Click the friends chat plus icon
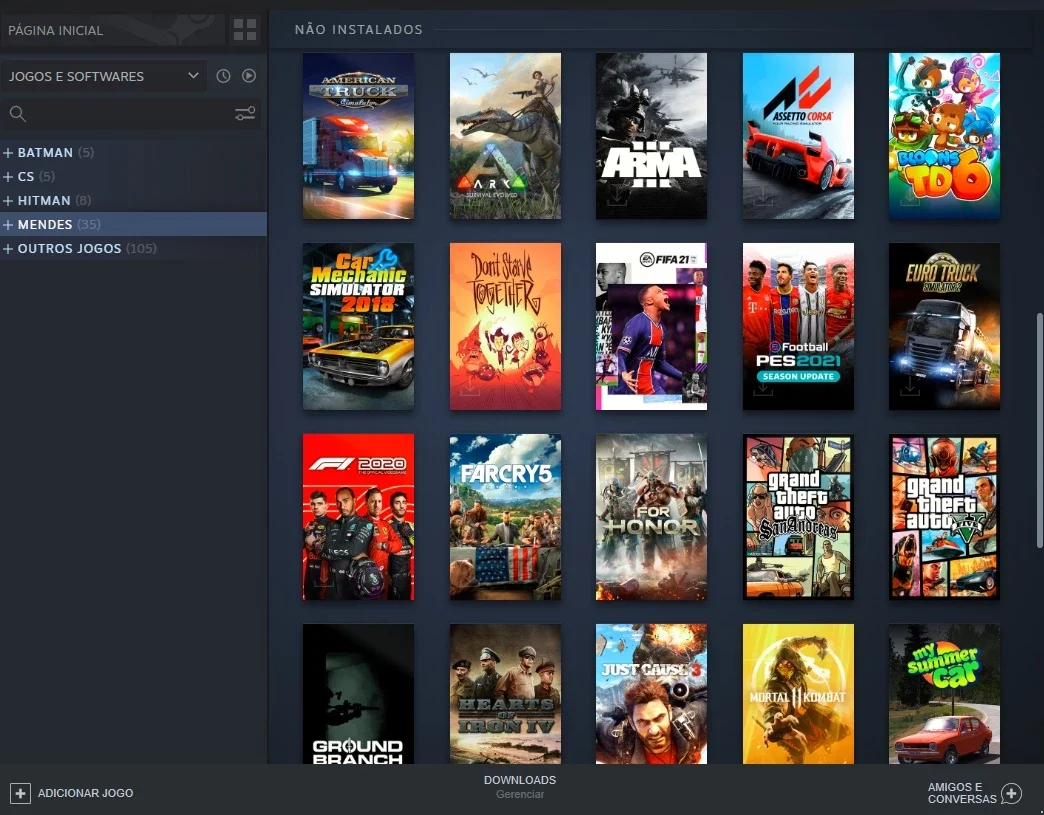The width and height of the screenshot is (1044, 815). point(1011,793)
